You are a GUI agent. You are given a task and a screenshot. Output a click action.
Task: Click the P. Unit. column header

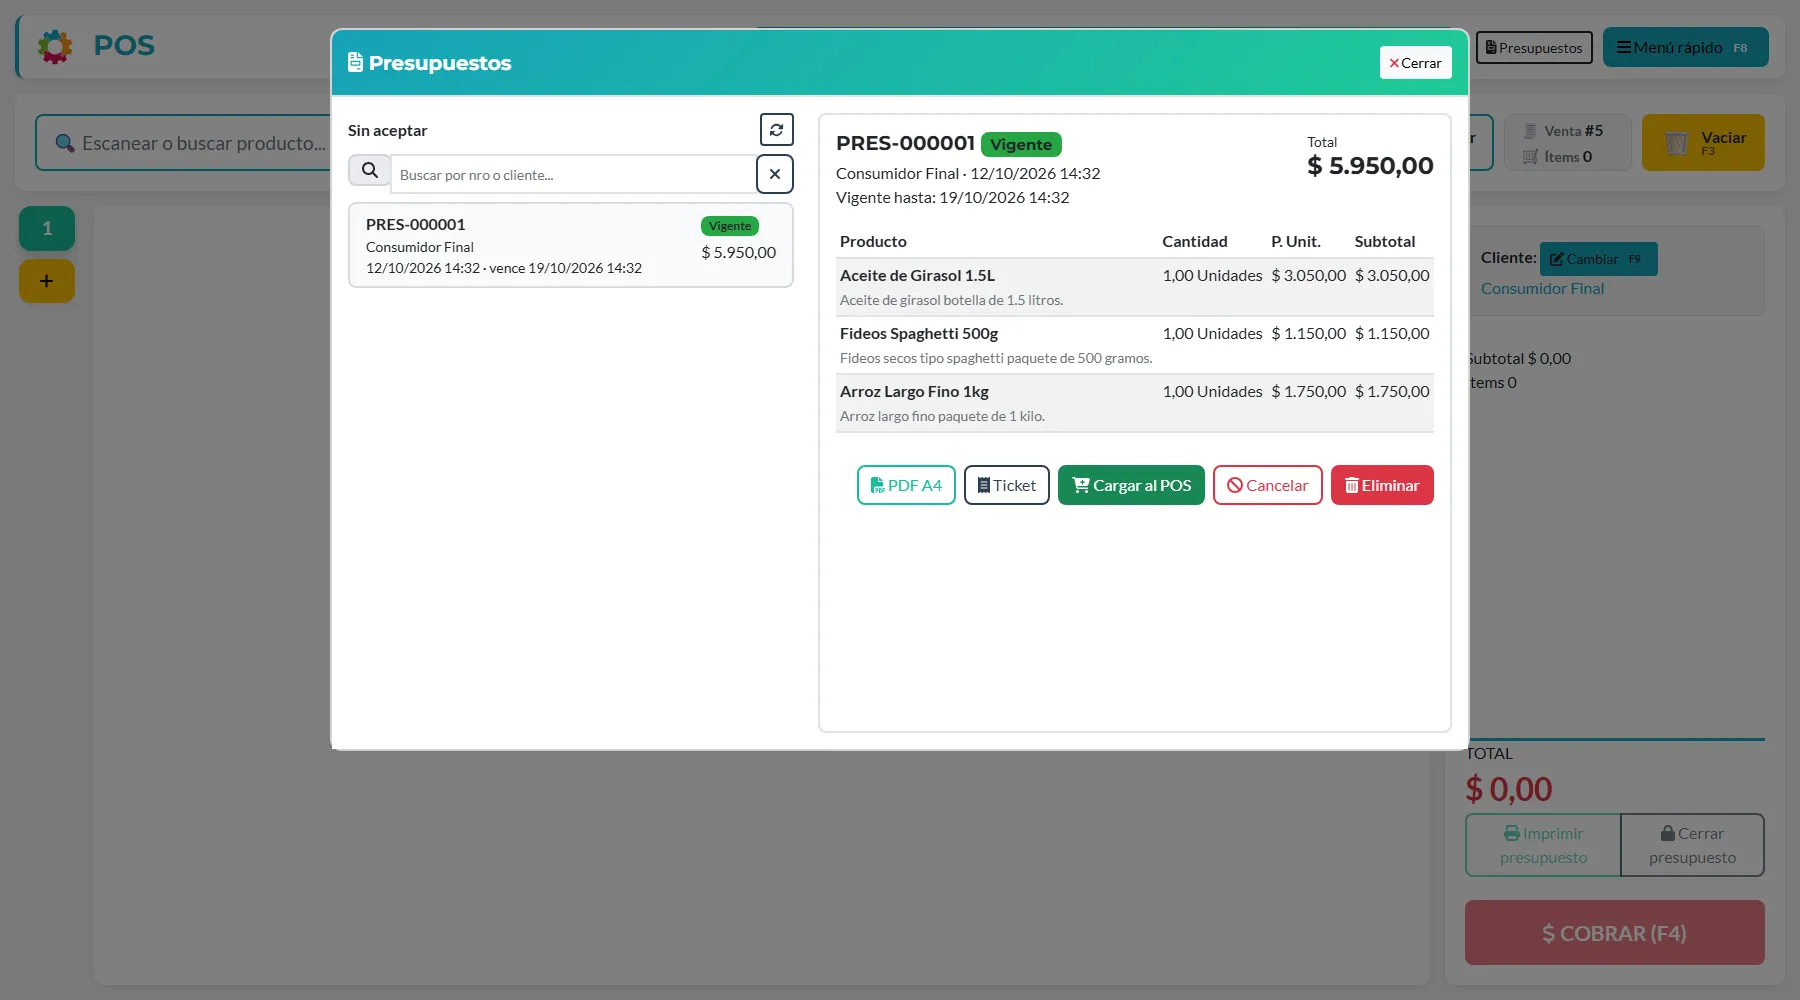coord(1296,242)
